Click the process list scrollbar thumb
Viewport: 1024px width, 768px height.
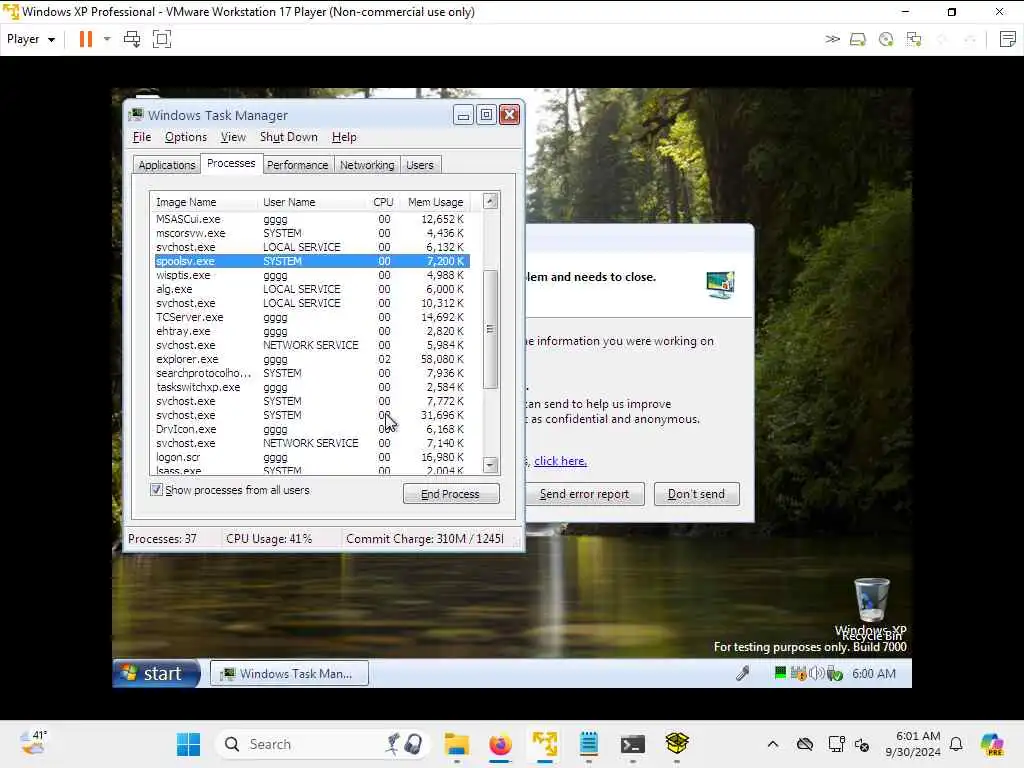coord(490,329)
